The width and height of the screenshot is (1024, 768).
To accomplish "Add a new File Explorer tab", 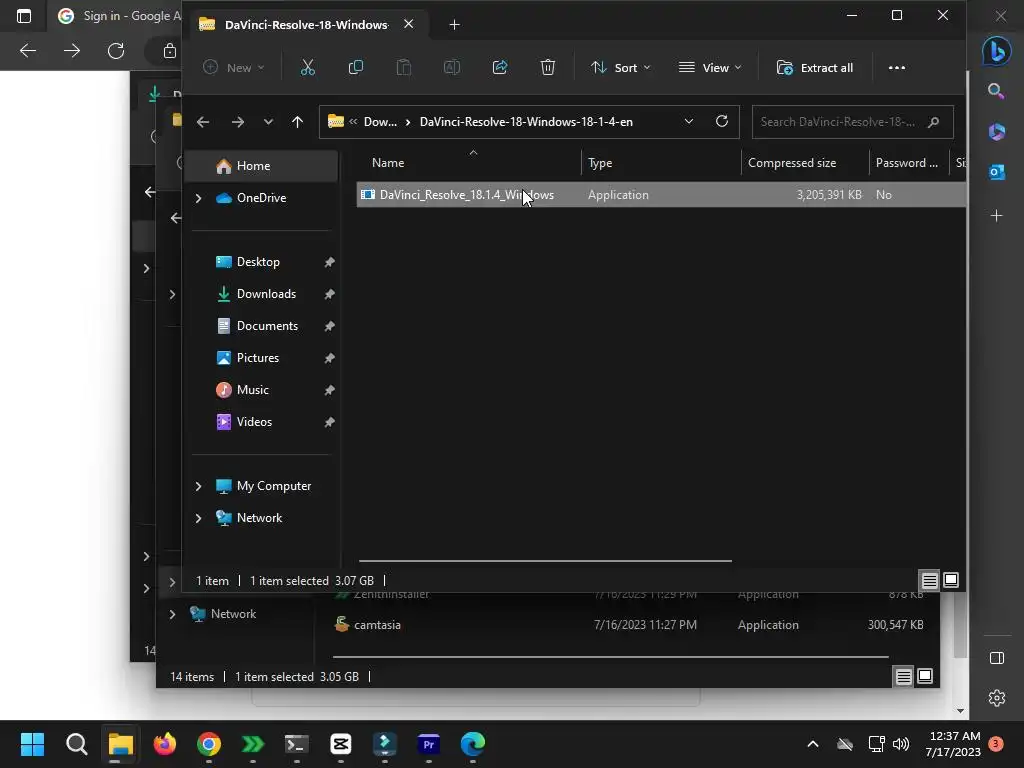I will (x=455, y=25).
